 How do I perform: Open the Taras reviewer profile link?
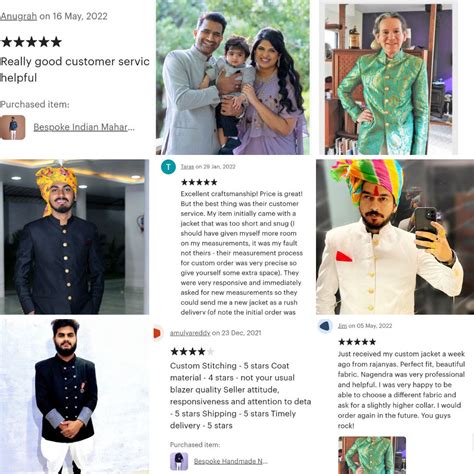(x=187, y=167)
